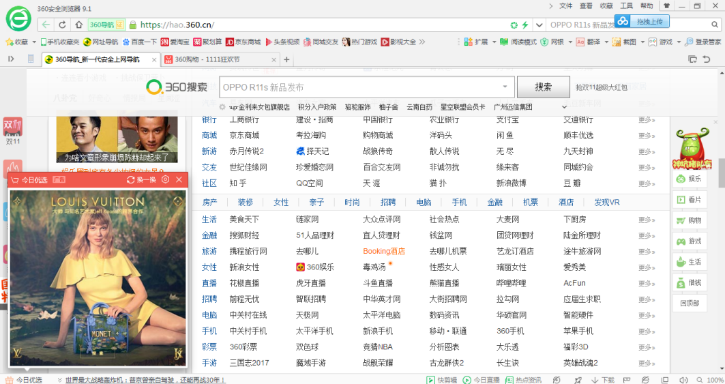Viewport: 725px width, 384px height.
Task: Open the 购物 right sidebar shortcut
Action: 689,221
